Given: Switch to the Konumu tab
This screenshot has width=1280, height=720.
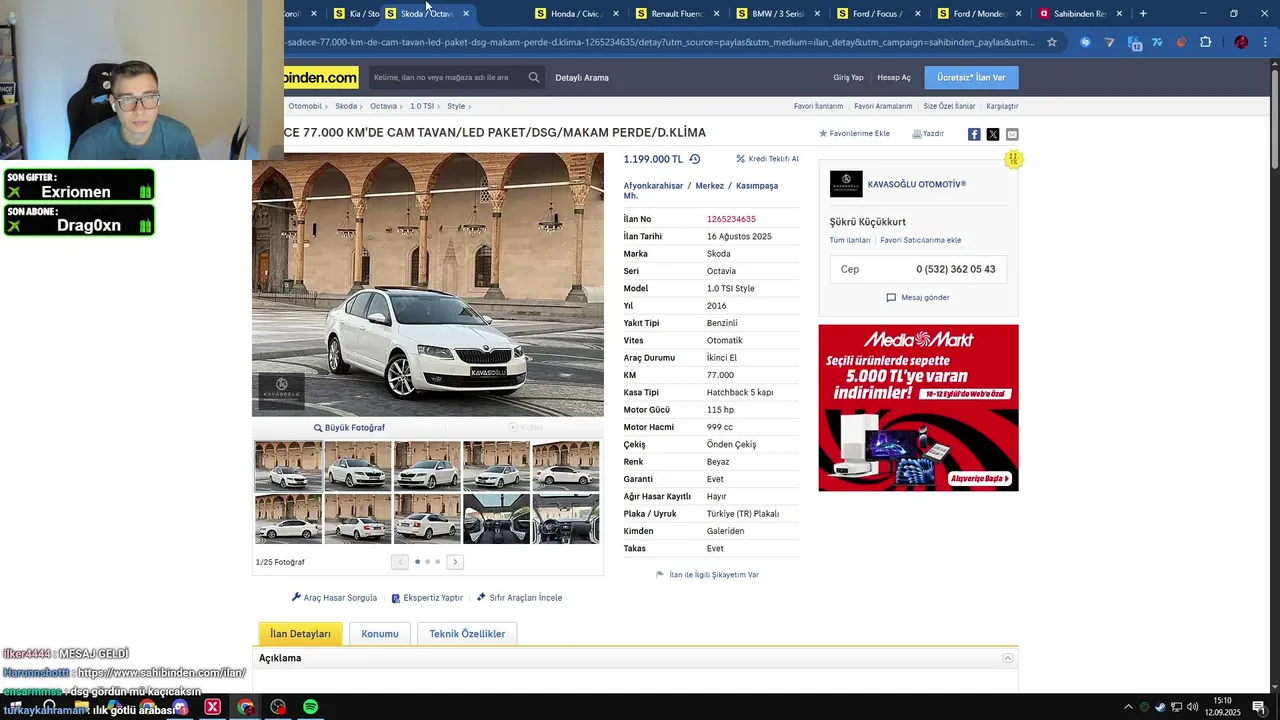Looking at the screenshot, I should [x=380, y=634].
